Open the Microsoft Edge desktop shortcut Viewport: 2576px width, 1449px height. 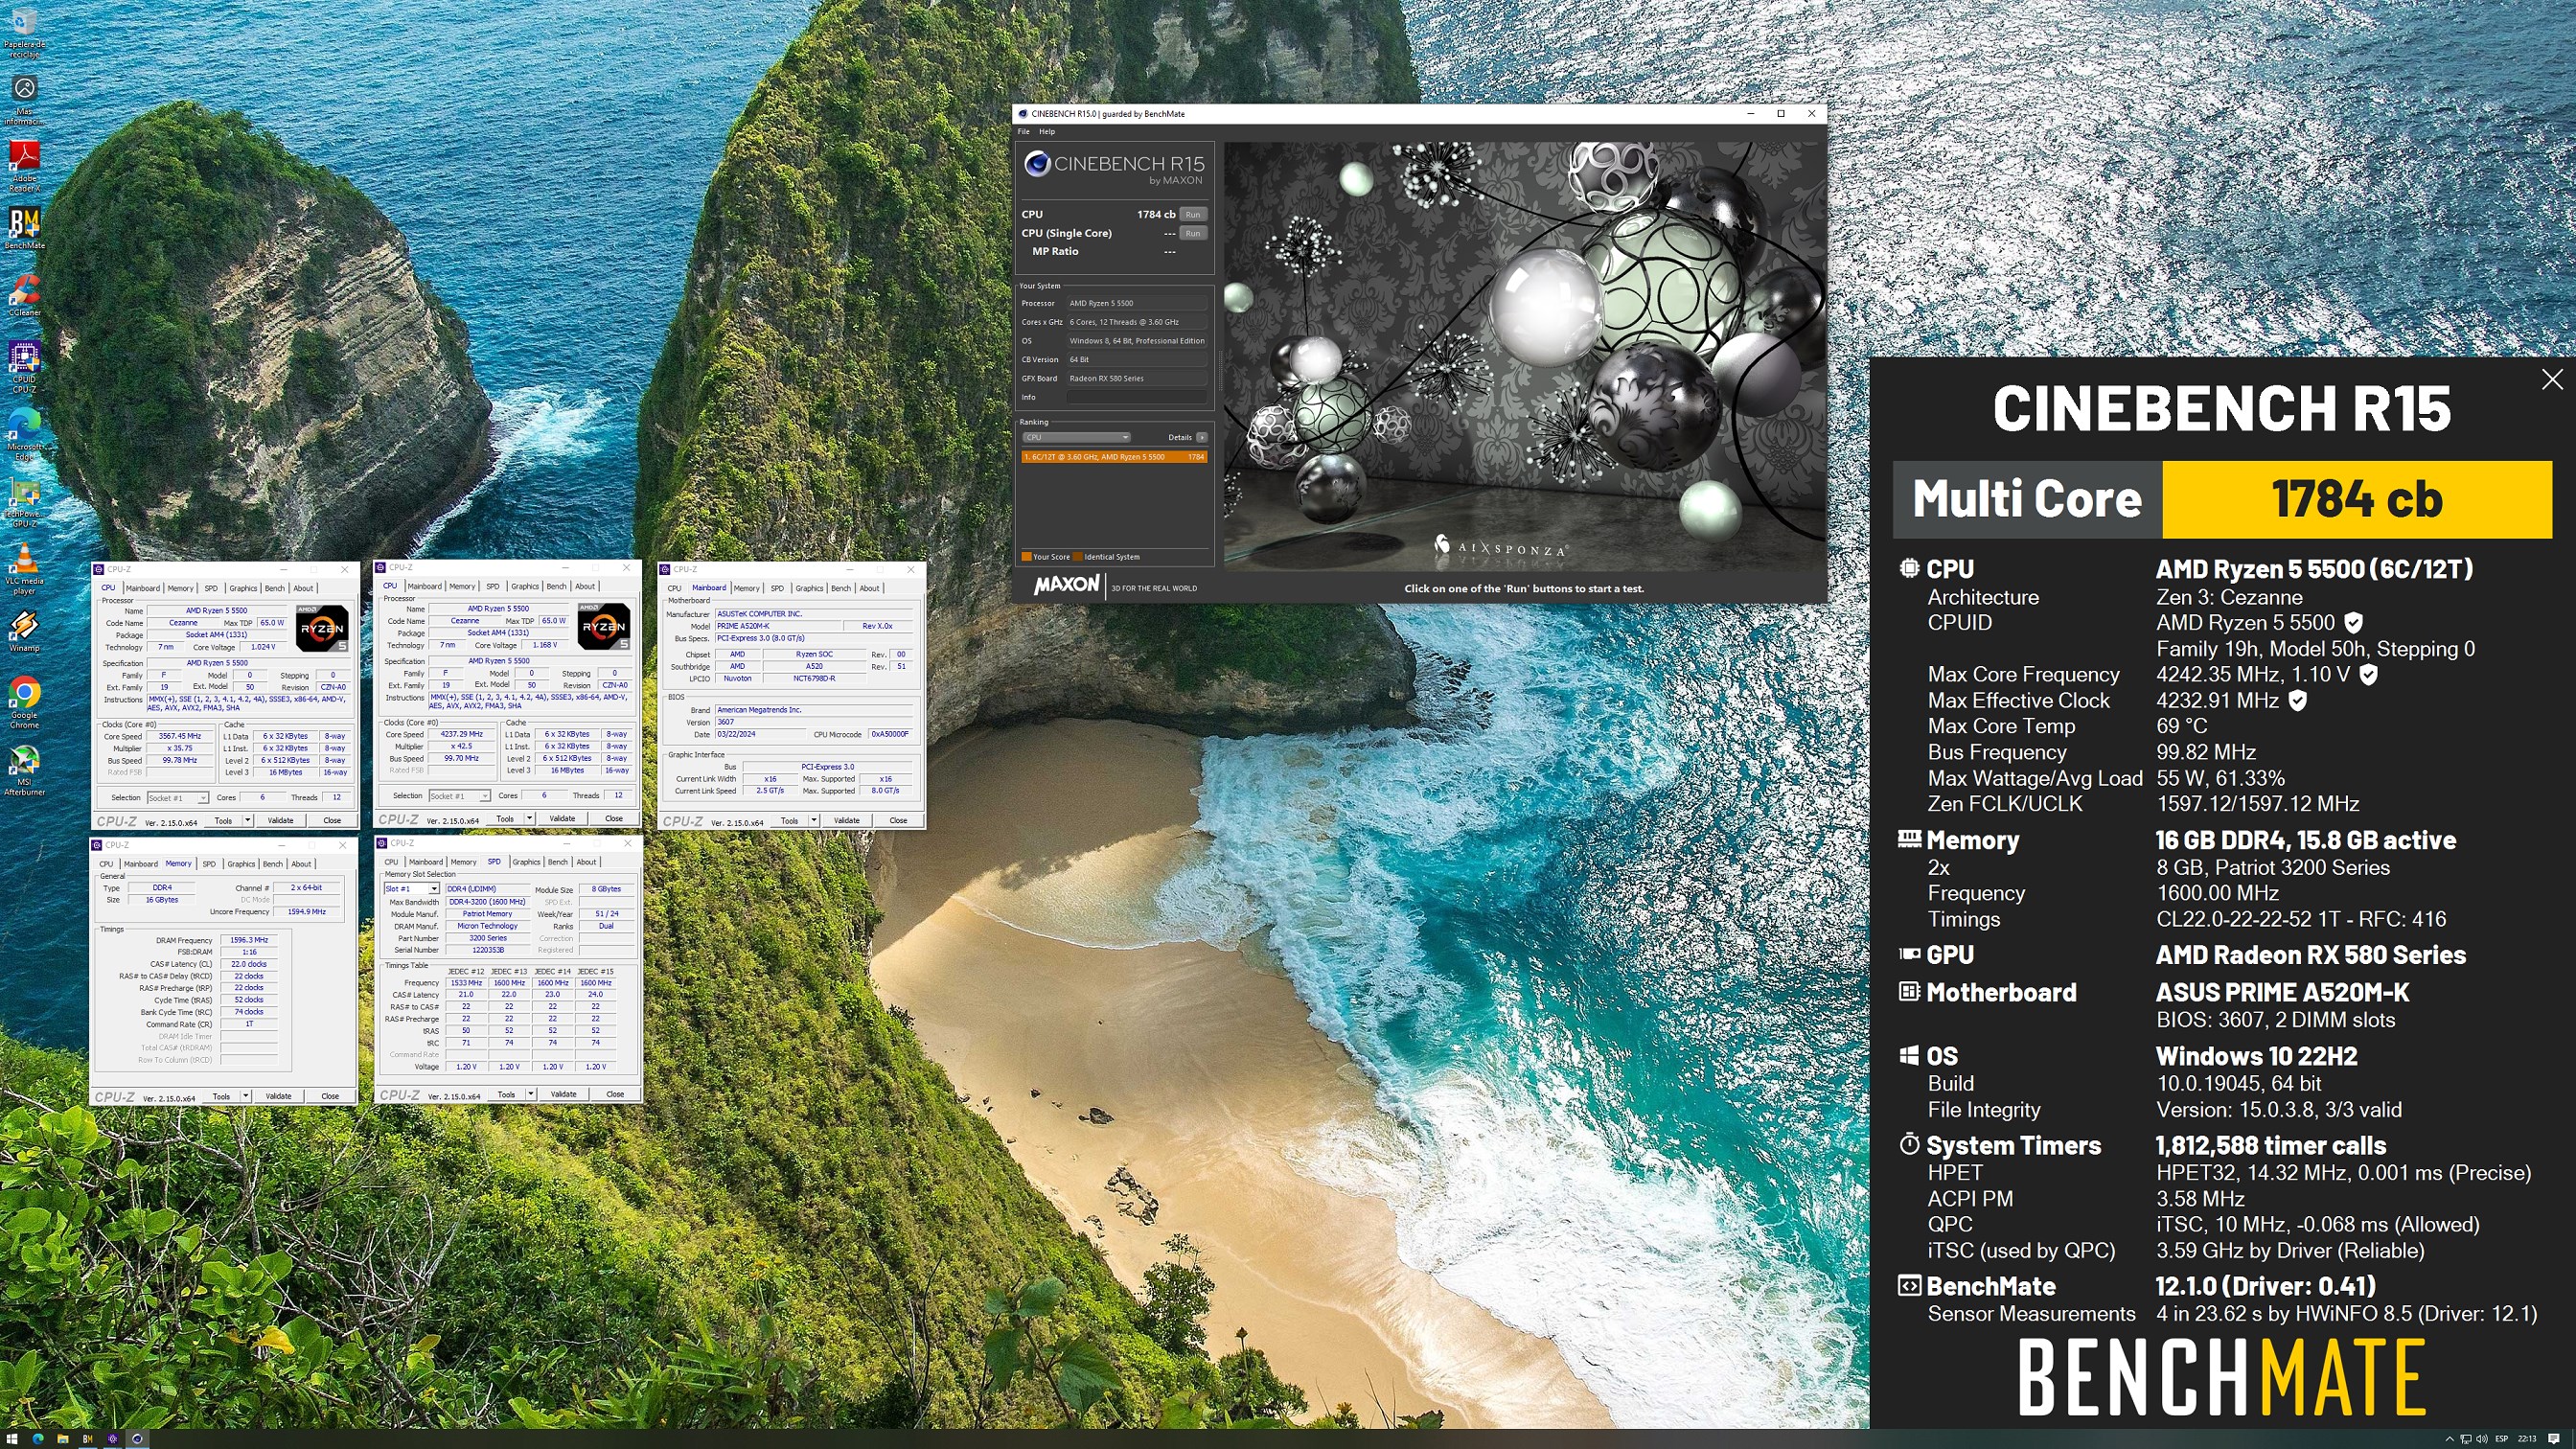point(24,433)
